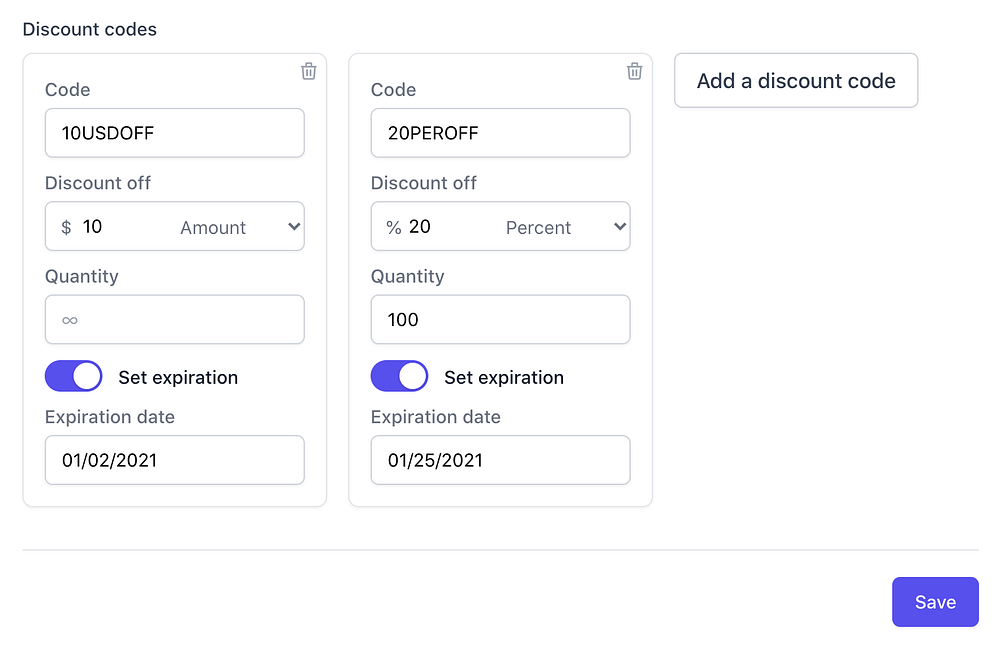Select the unlimited quantity field for 10USDOFF
Image resolution: width=1000 pixels, height=648 pixels.
(x=175, y=320)
